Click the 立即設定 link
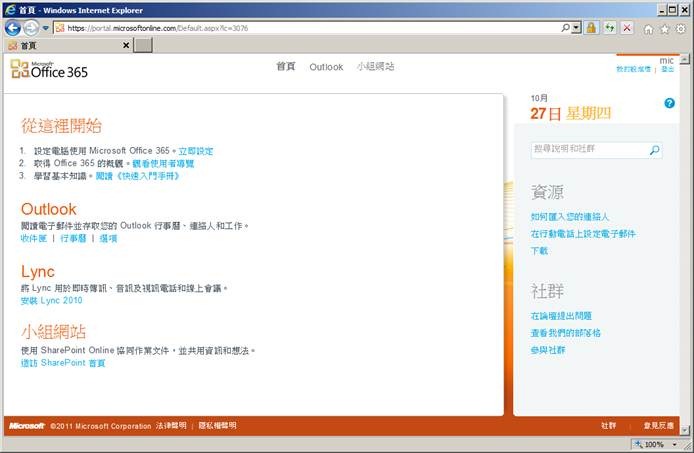The image size is (694, 453). (x=196, y=151)
